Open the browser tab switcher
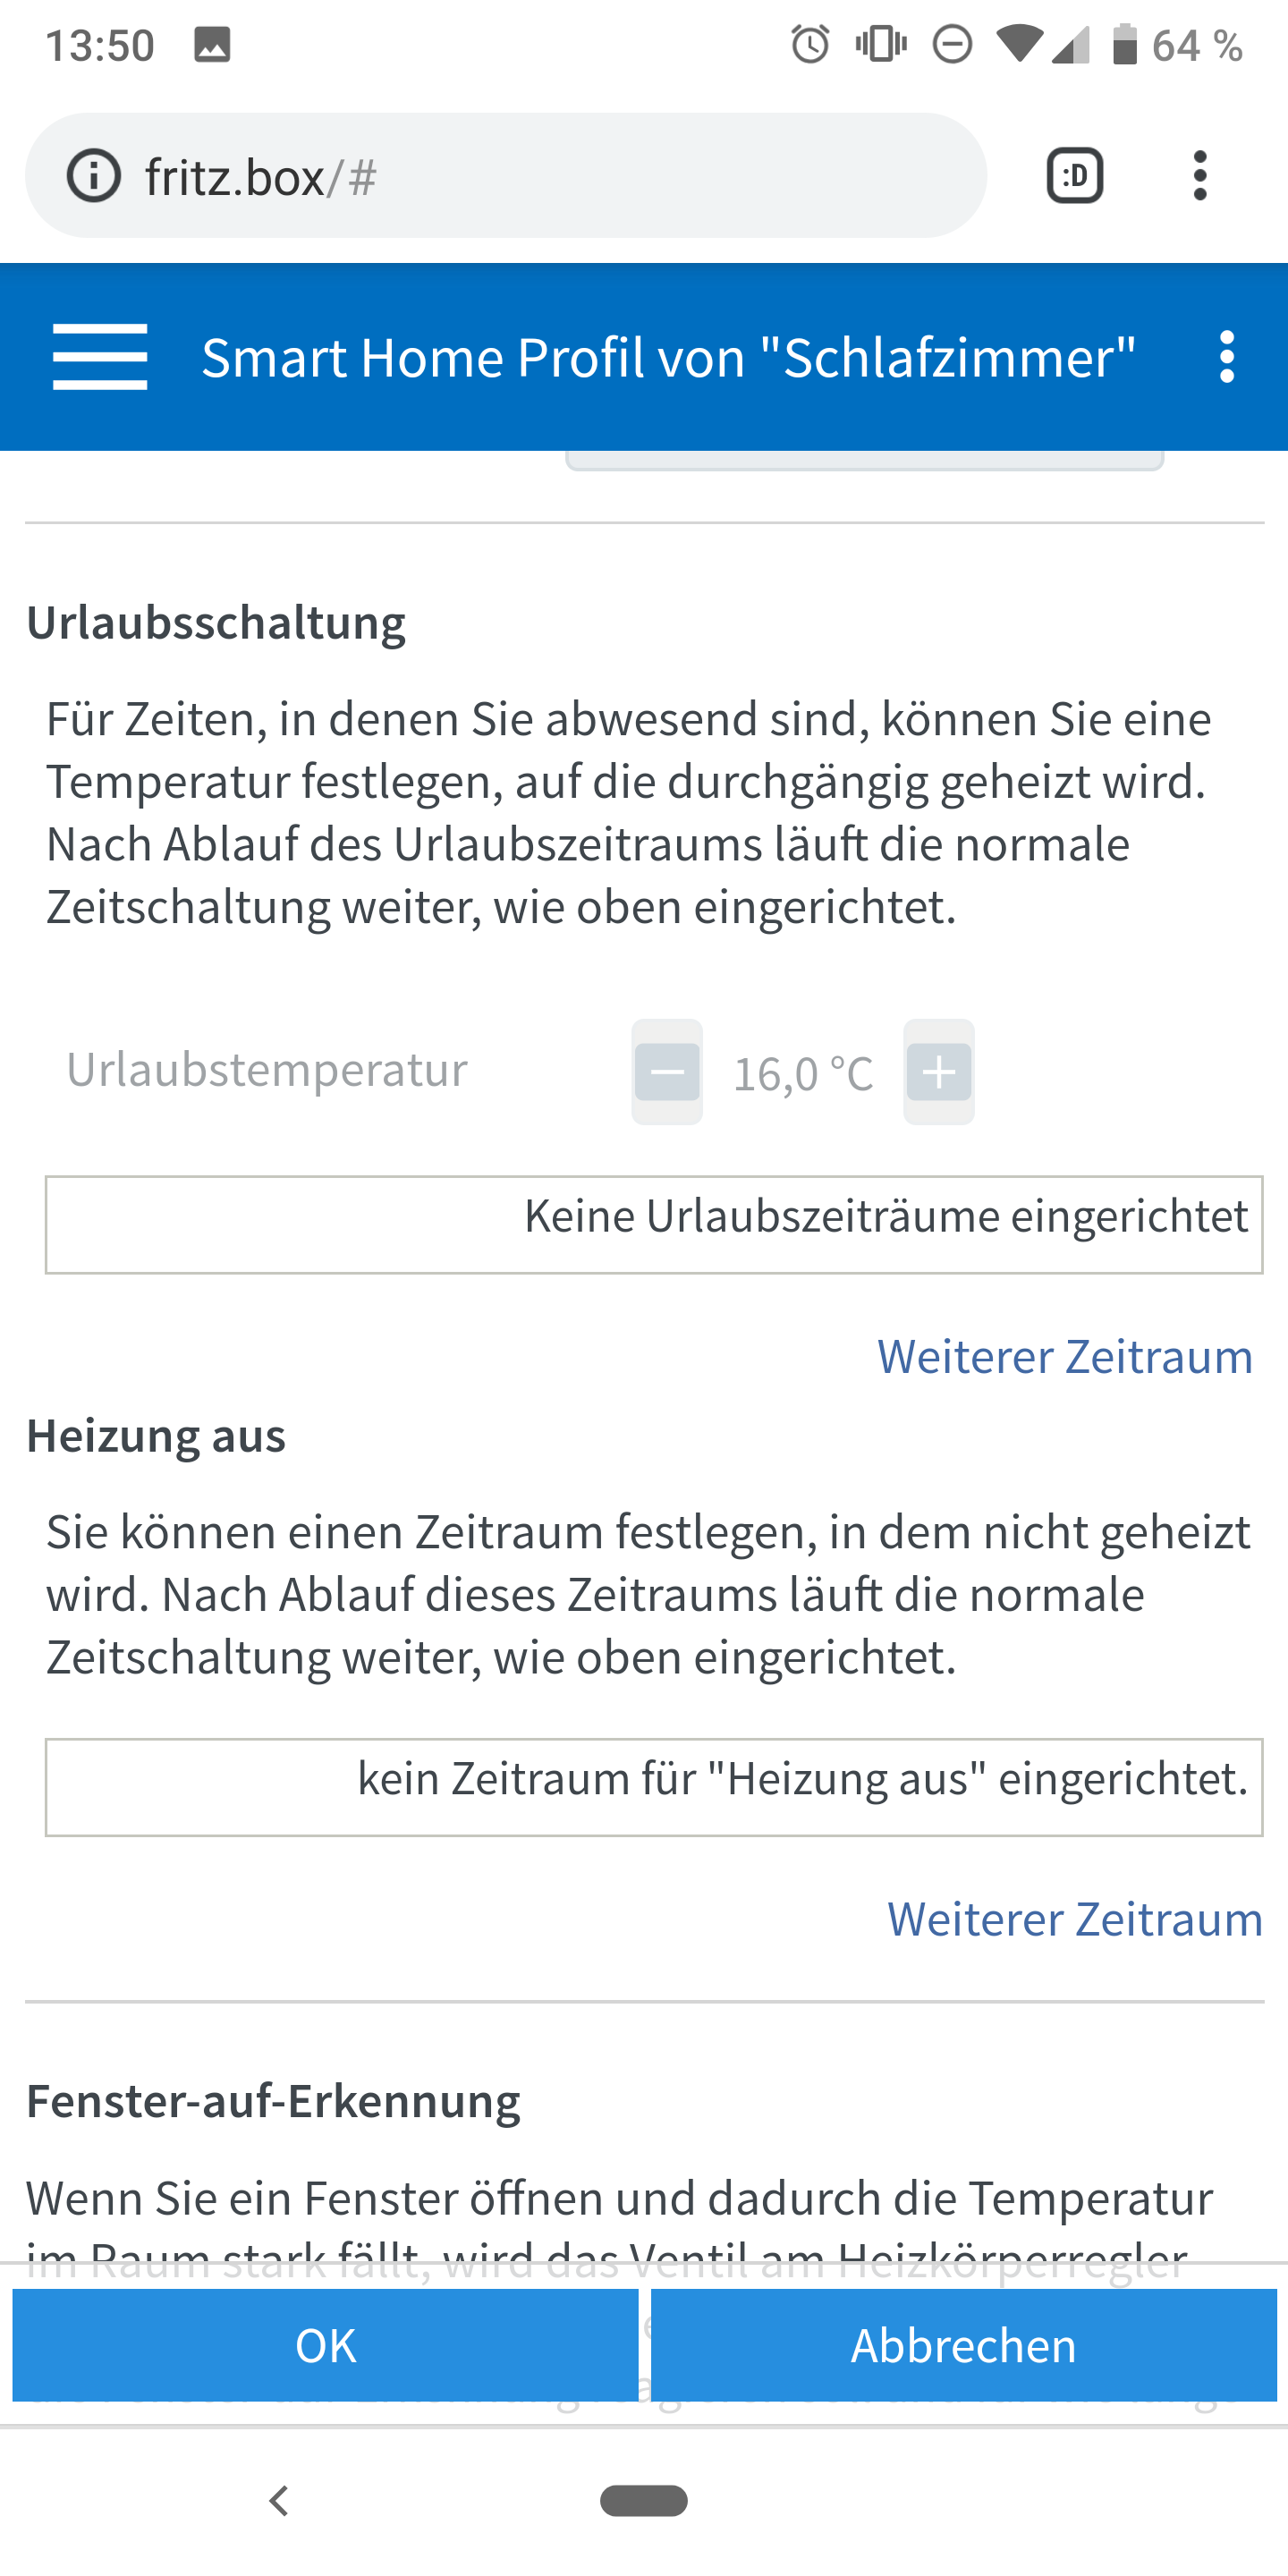Image resolution: width=1288 pixels, height=2576 pixels. [x=1074, y=176]
